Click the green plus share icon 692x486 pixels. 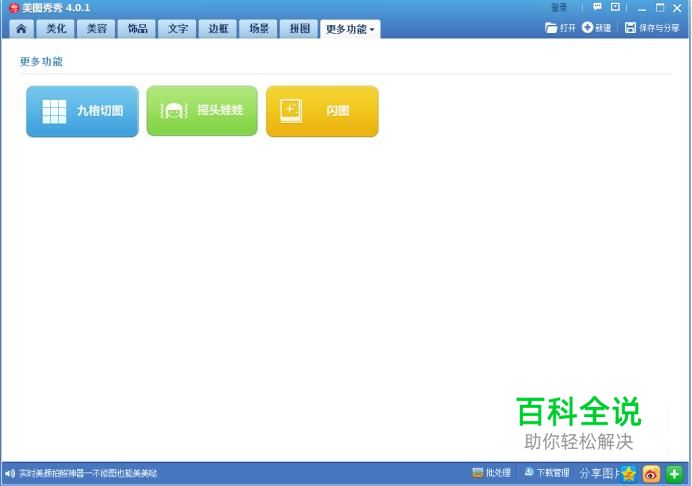click(674, 474)
